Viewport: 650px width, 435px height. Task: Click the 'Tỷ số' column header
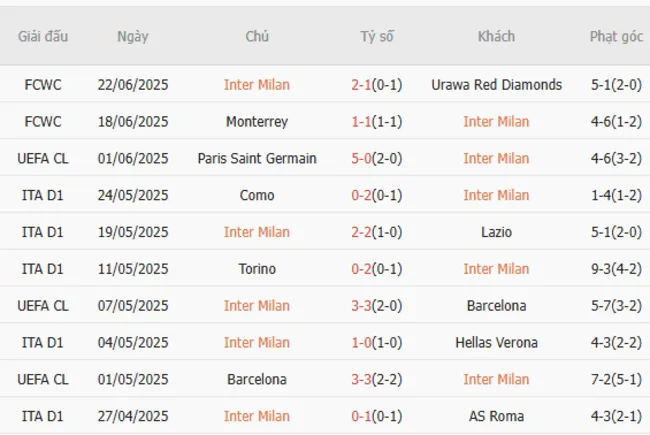pyautogui.click(x=377, y=37)
